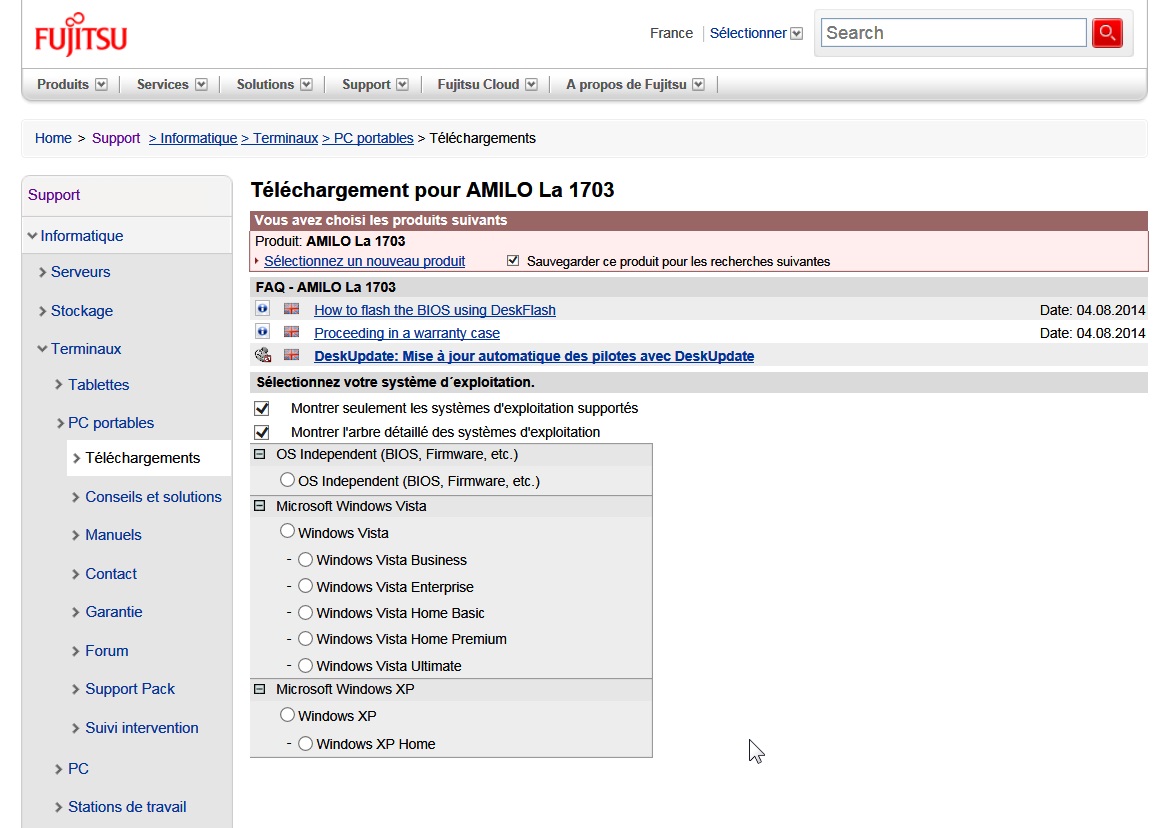Screen dimensions: 1154x828
Task: Open Tablettes in sidebar
Action: (99, 385)
